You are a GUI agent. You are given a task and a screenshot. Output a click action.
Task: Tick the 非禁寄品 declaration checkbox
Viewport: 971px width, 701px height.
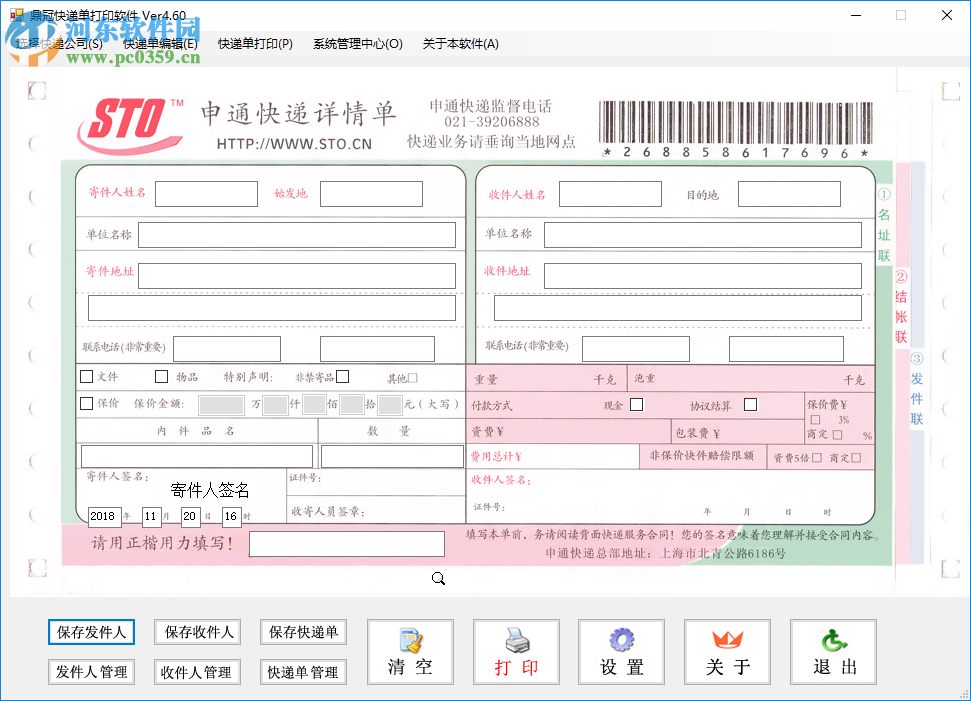341,376
